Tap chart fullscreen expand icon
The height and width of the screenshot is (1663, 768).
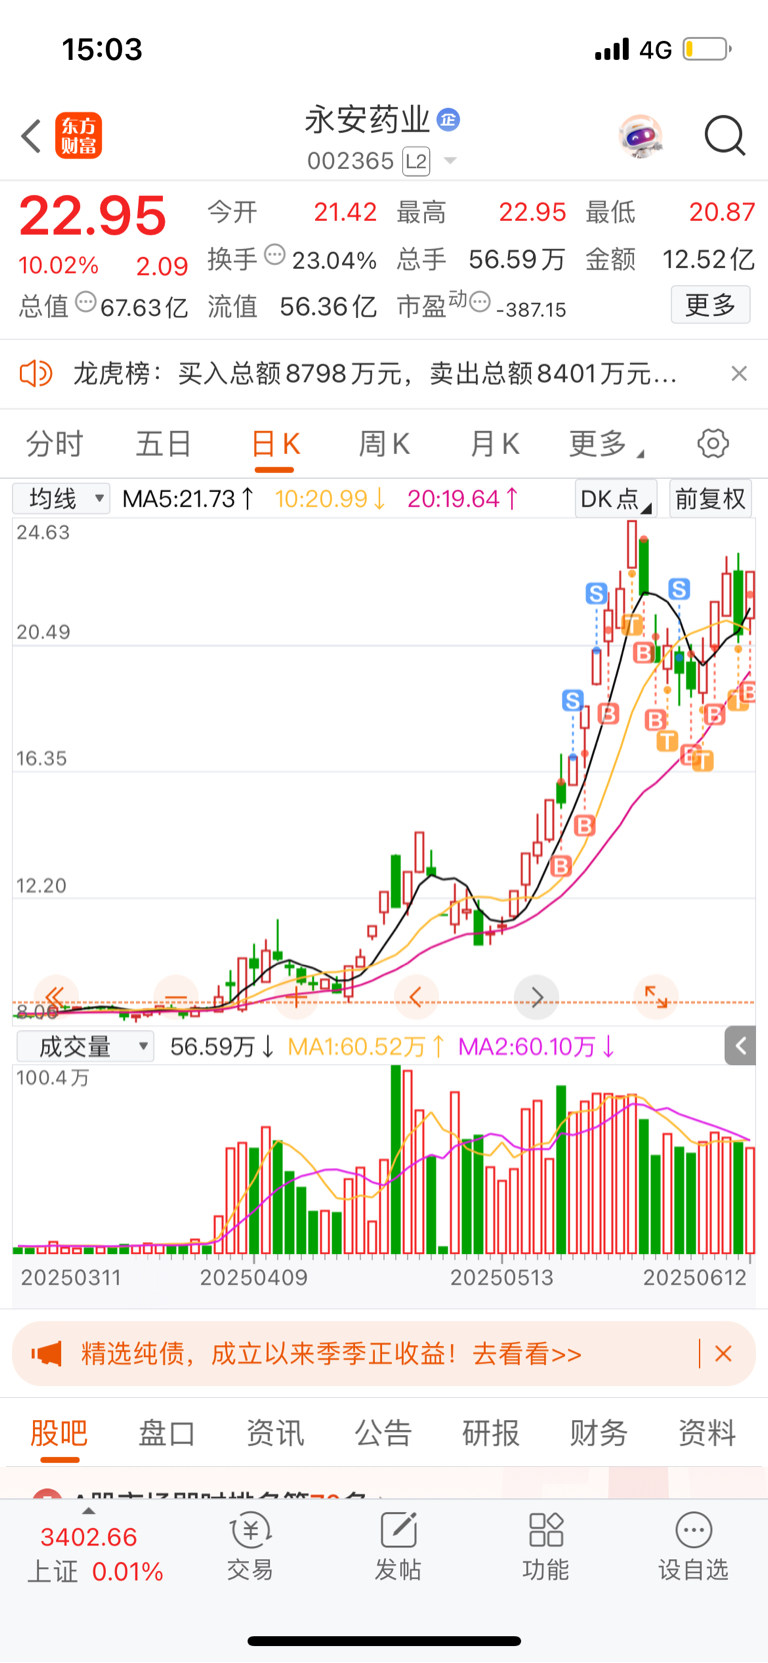657,996
